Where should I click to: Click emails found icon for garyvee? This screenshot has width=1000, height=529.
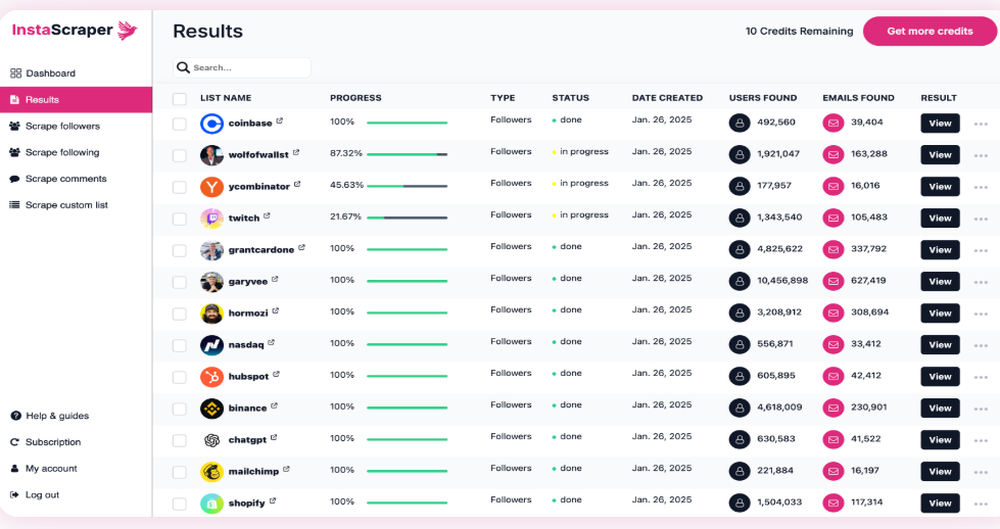(833, 281)
